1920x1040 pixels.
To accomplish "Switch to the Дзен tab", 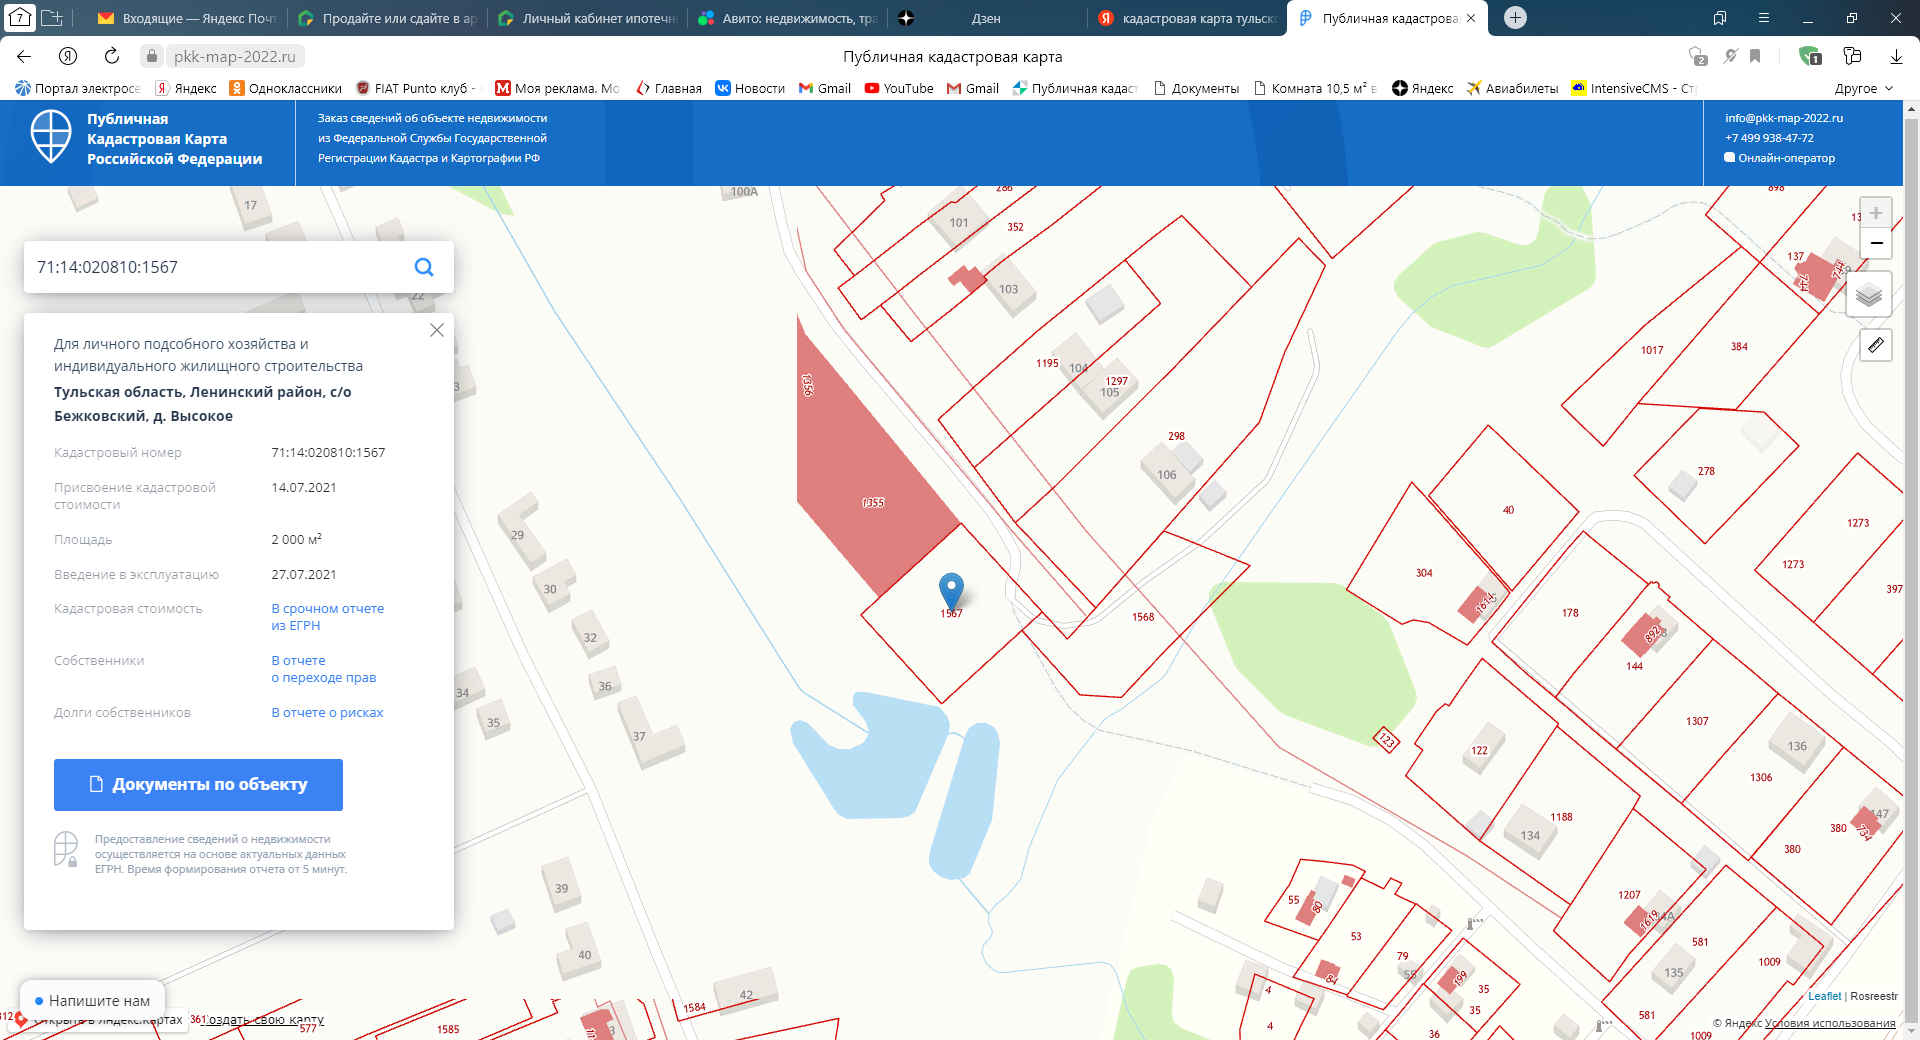I will click(987, 18).
